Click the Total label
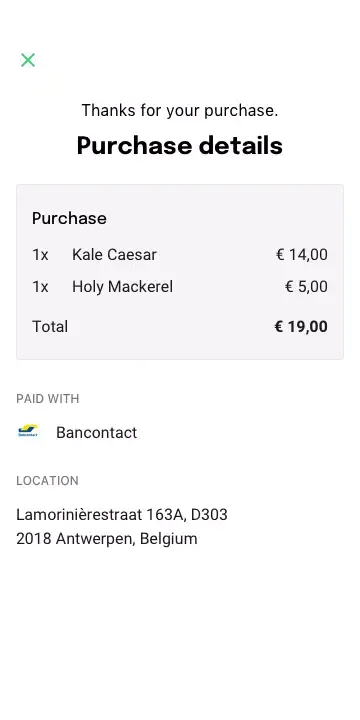The image size is (360, 720). pyautogui.click(x=50, y=327)
